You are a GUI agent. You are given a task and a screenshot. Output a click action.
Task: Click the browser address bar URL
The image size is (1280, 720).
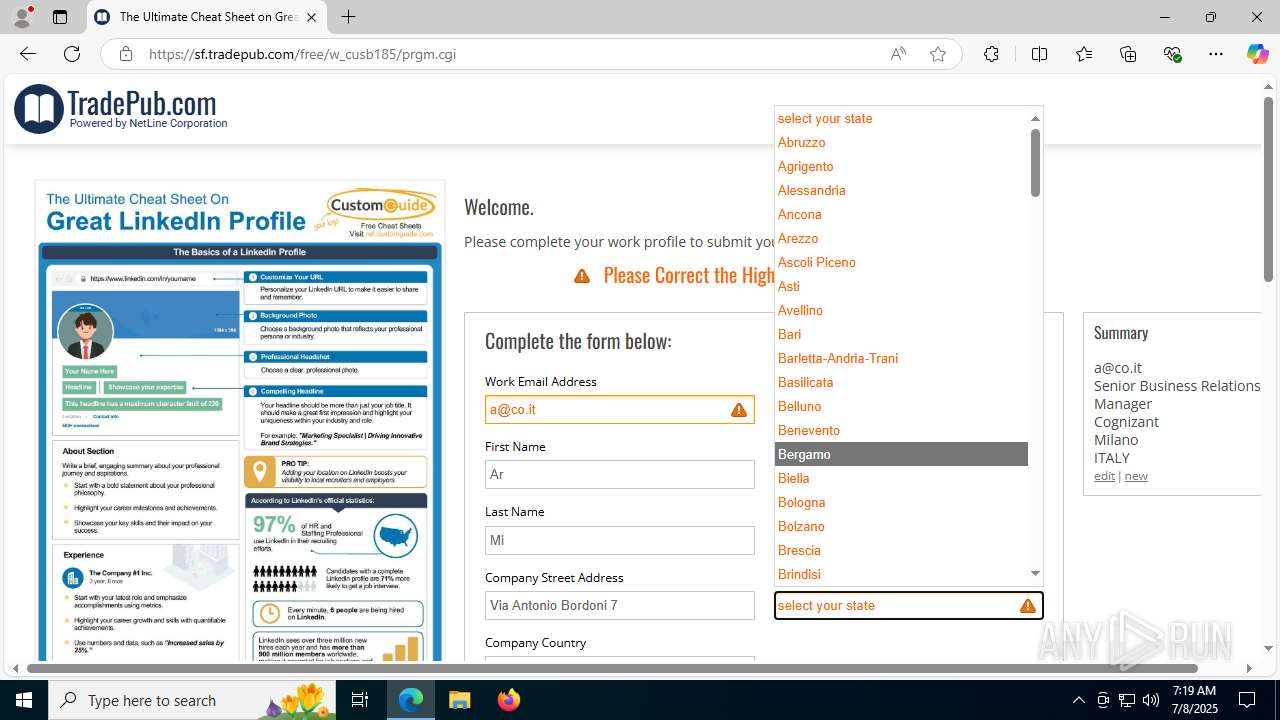[303, 54]
